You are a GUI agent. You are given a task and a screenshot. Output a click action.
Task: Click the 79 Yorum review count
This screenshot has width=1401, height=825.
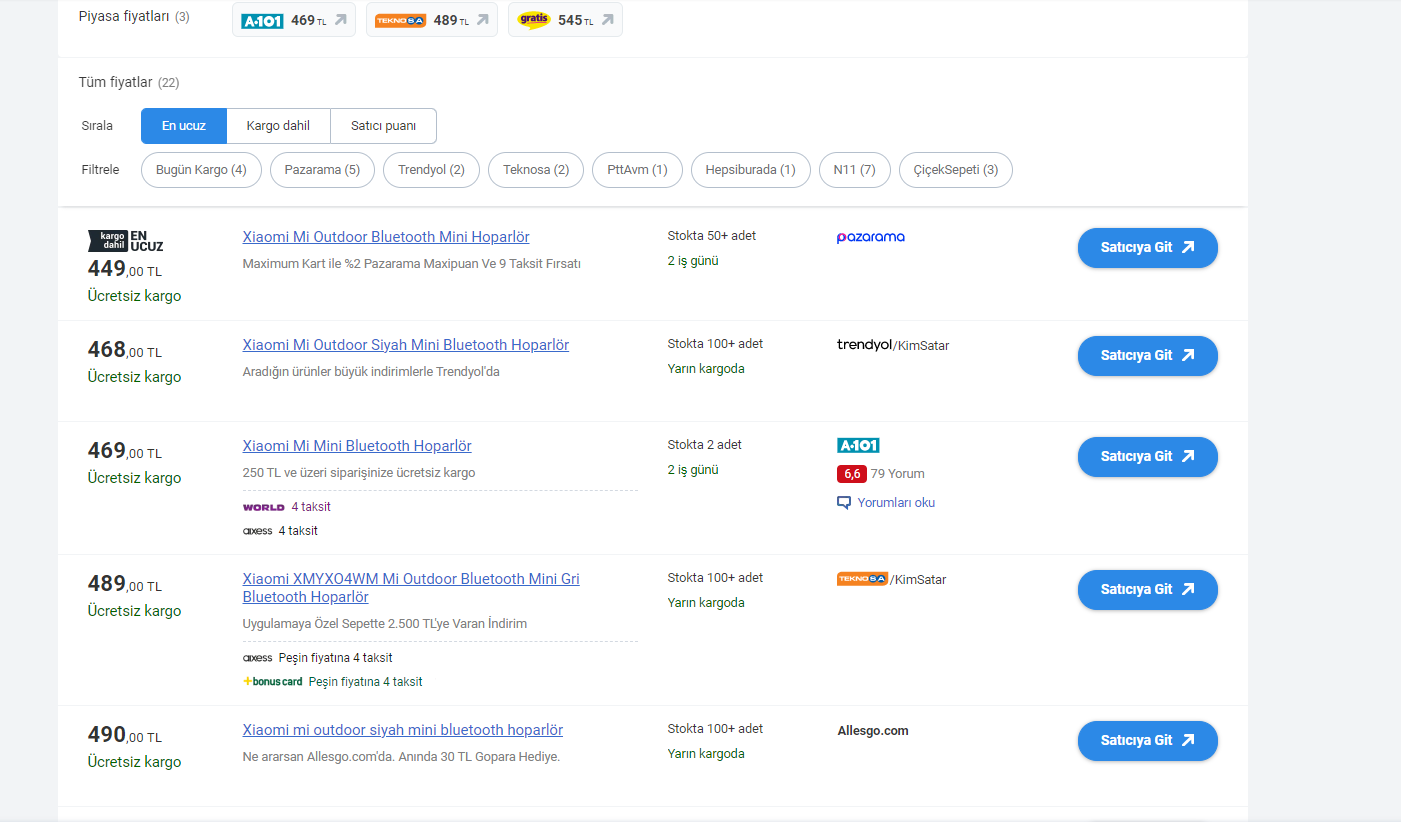click(898, 474)
